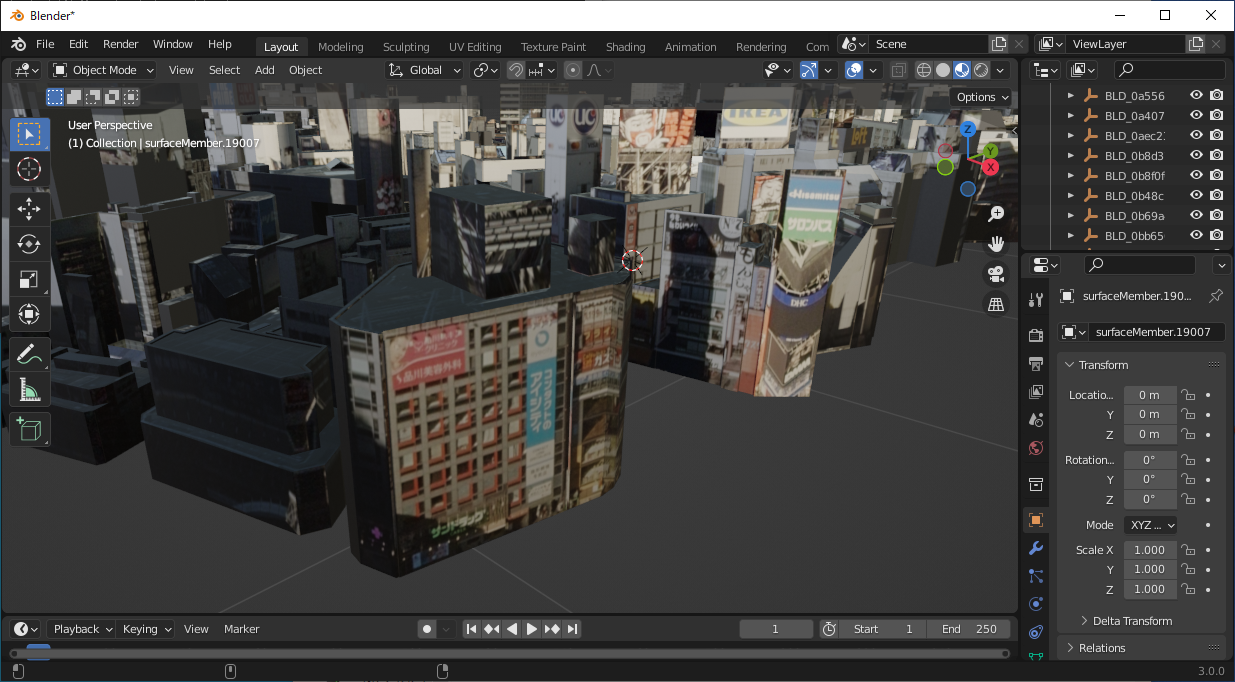This screenshot has height=682, width=1235.
Task: Click the Blender logo menu icon
Action: (19, 44)
